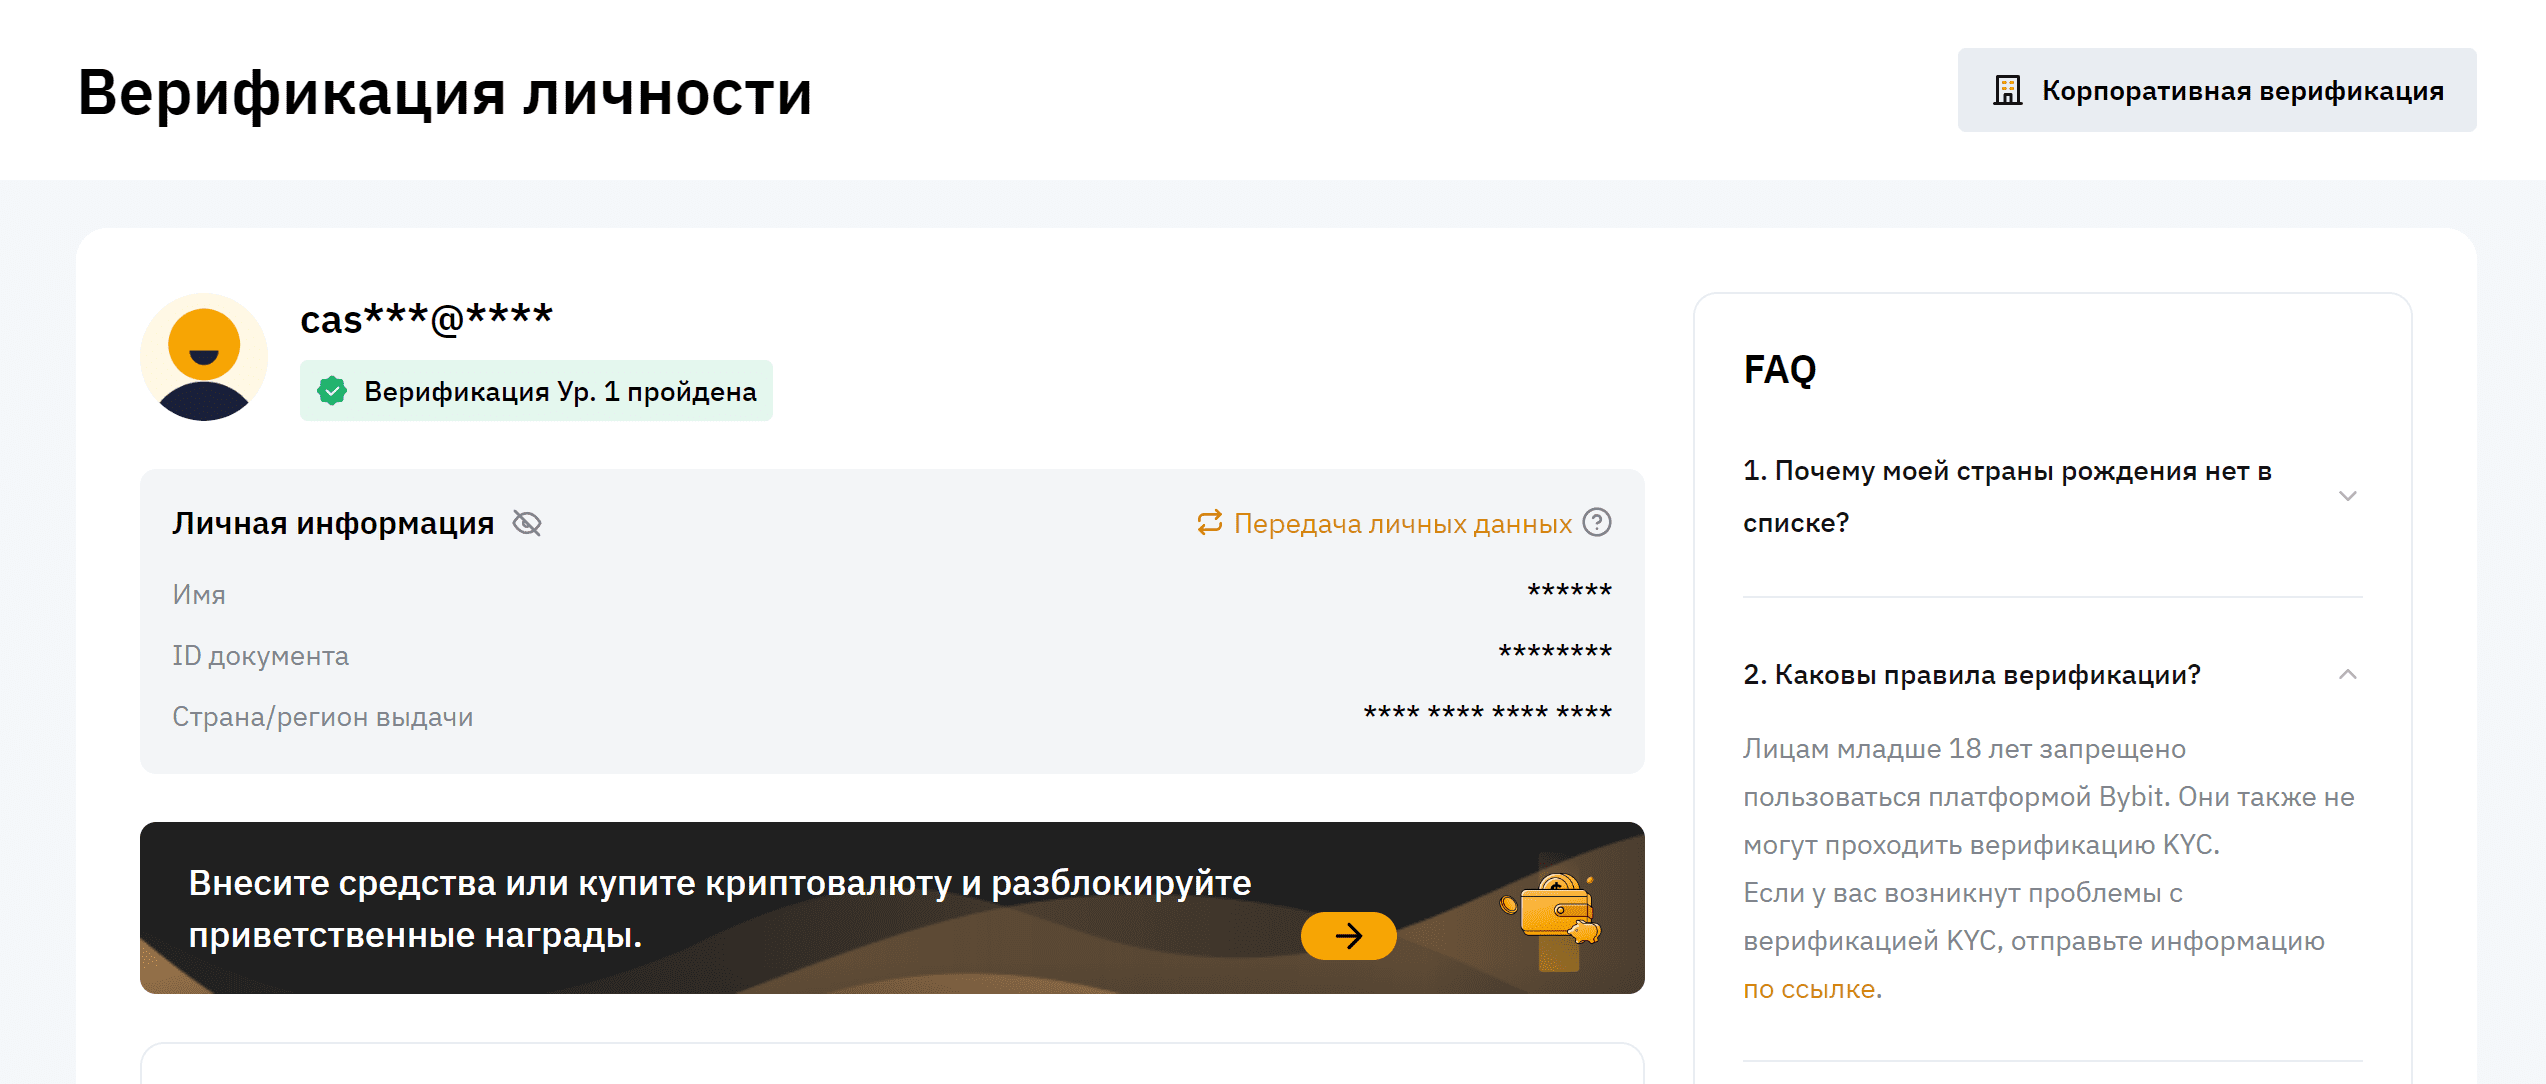Collapse the Каковы правила верификации chevron

click(2347, 675)
